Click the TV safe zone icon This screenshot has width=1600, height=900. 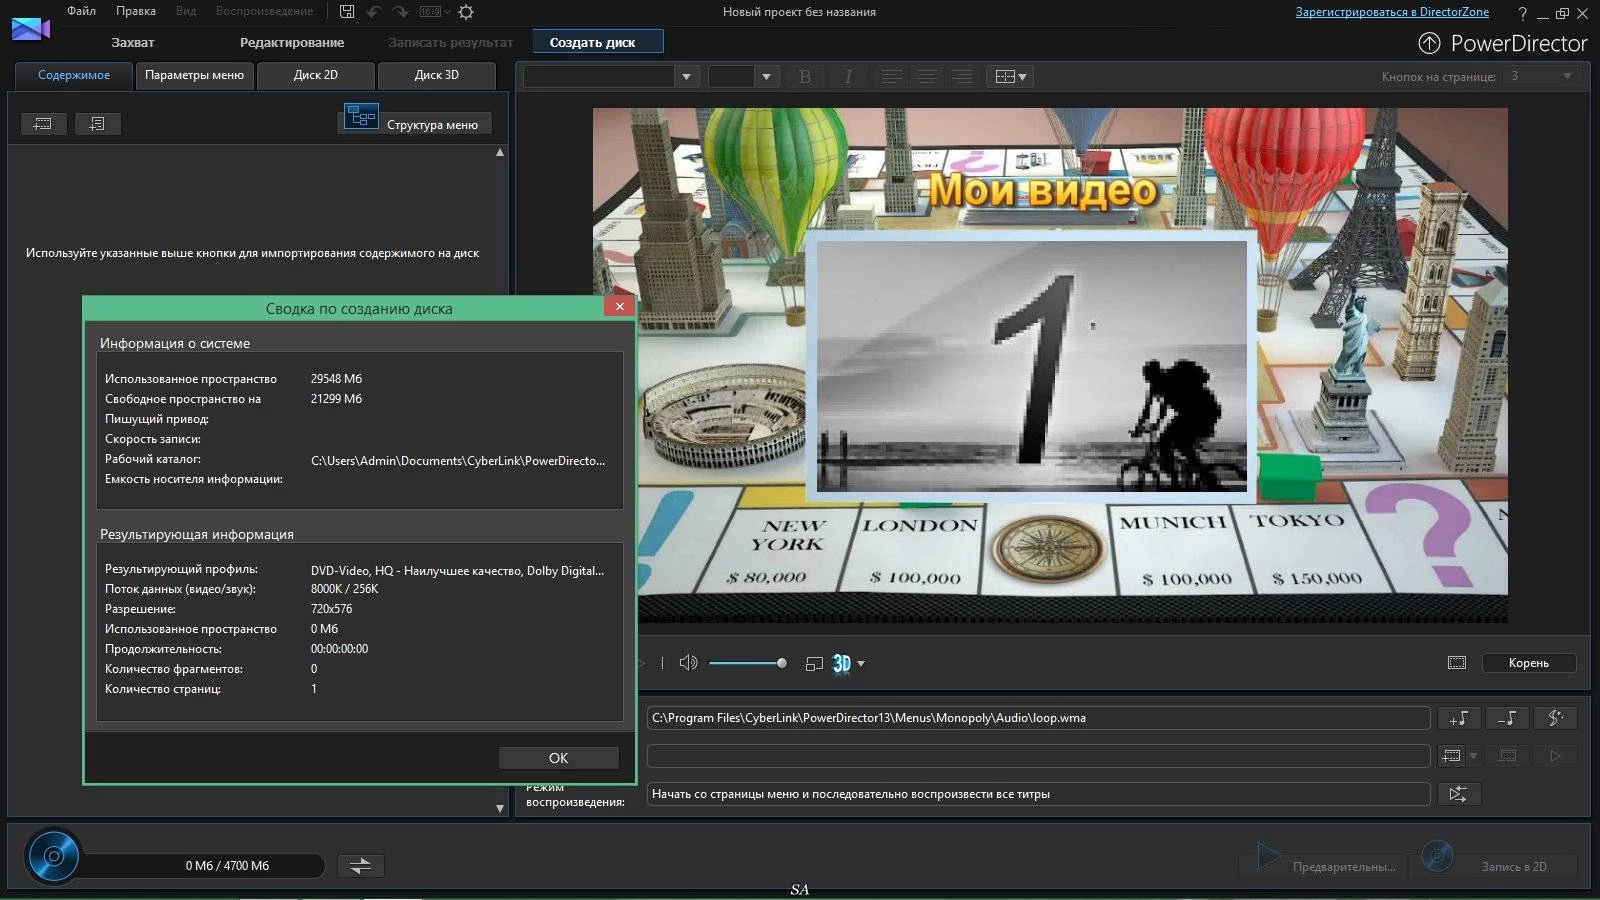coord(1457,662)
